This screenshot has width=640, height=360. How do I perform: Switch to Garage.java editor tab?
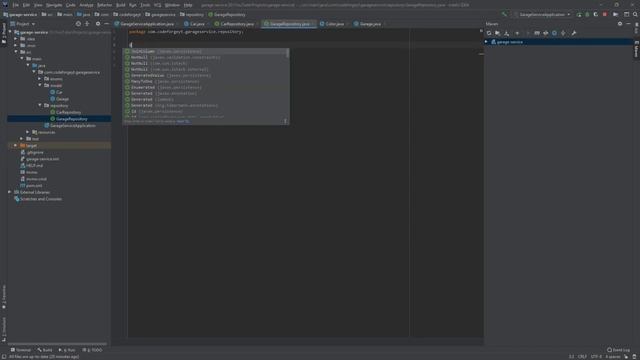pos(368,24)
